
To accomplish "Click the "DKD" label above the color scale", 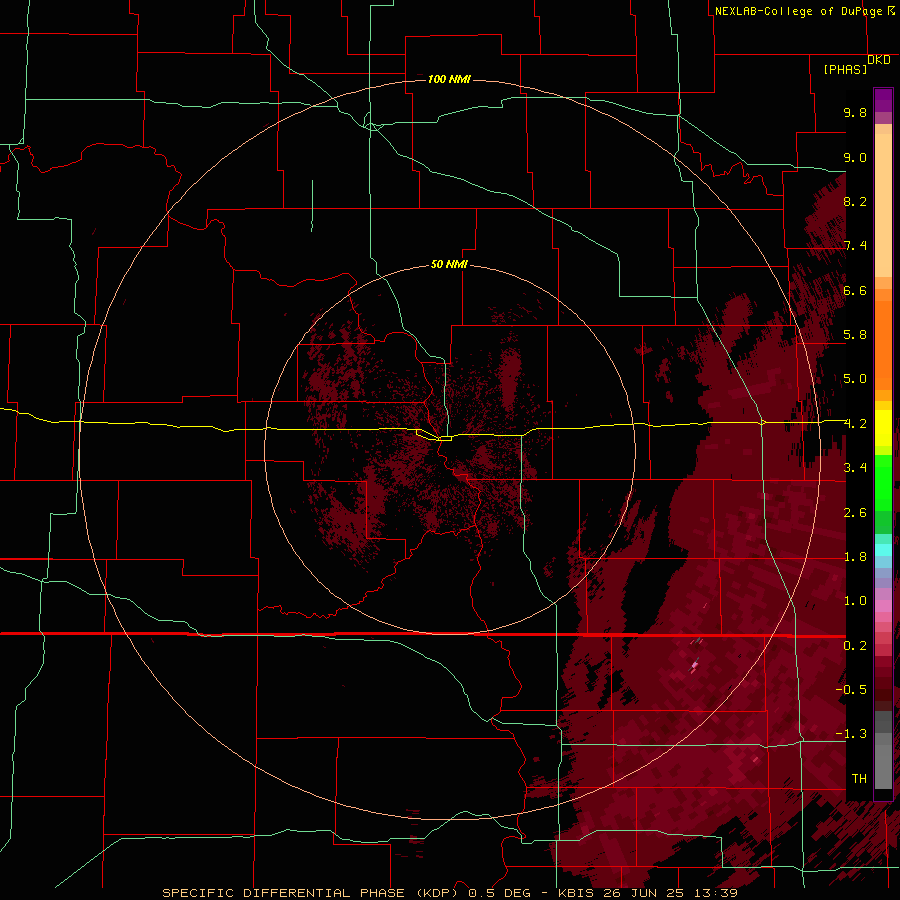I will click(879, 60).
